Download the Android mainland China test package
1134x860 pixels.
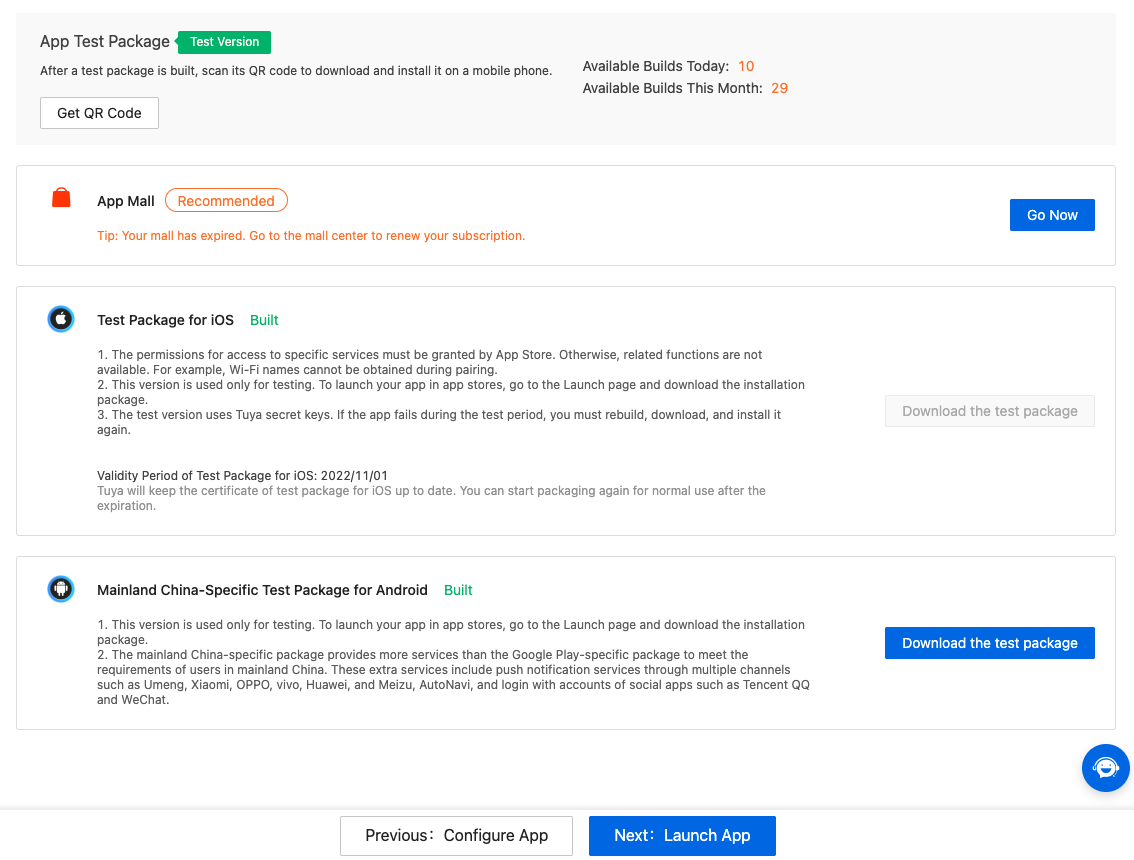[989, 643]
